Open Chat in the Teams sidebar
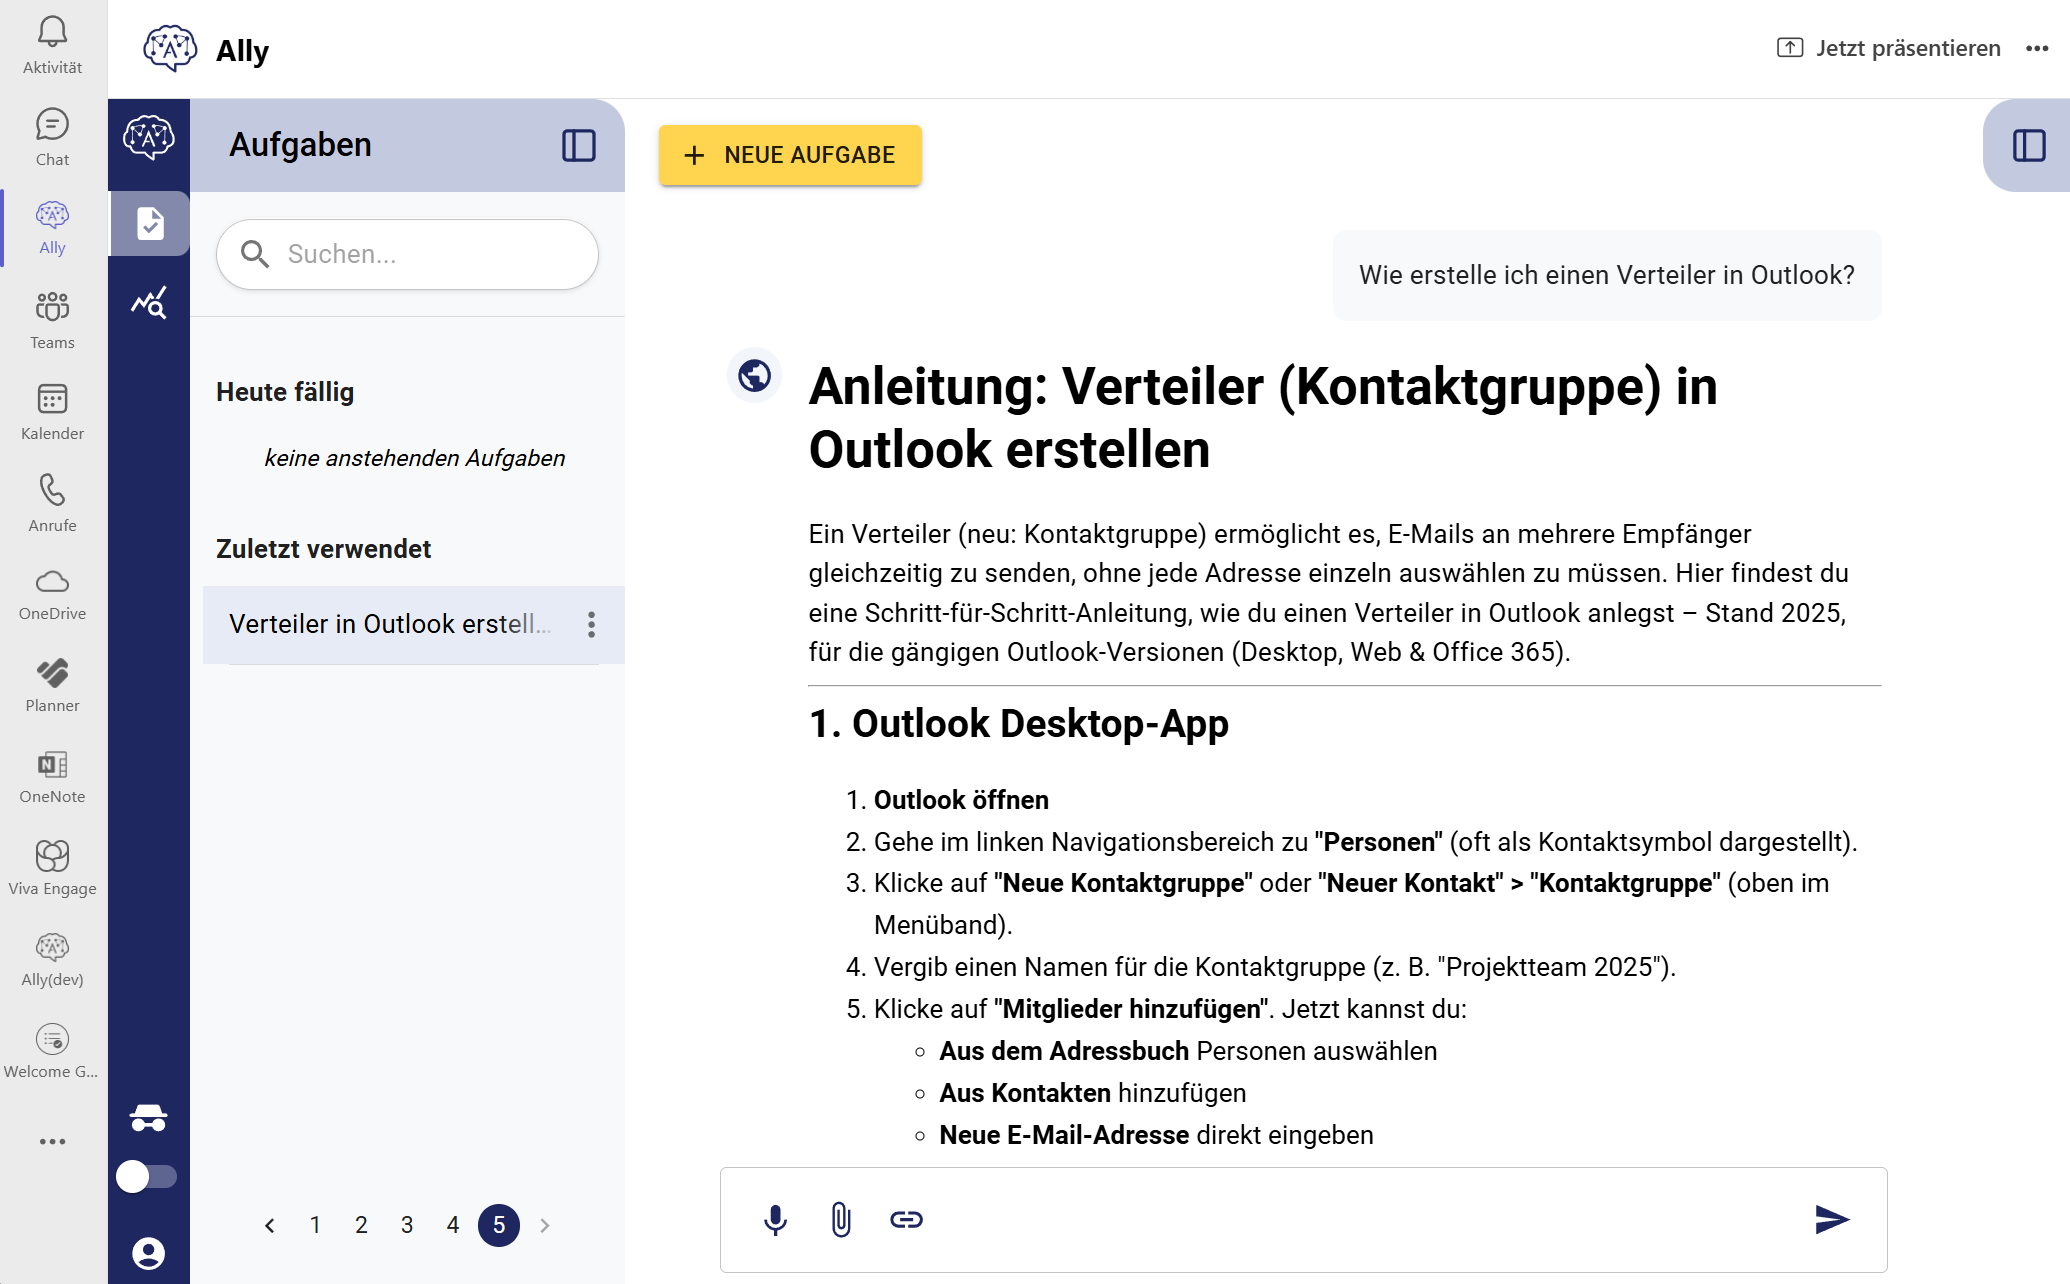 52,137
